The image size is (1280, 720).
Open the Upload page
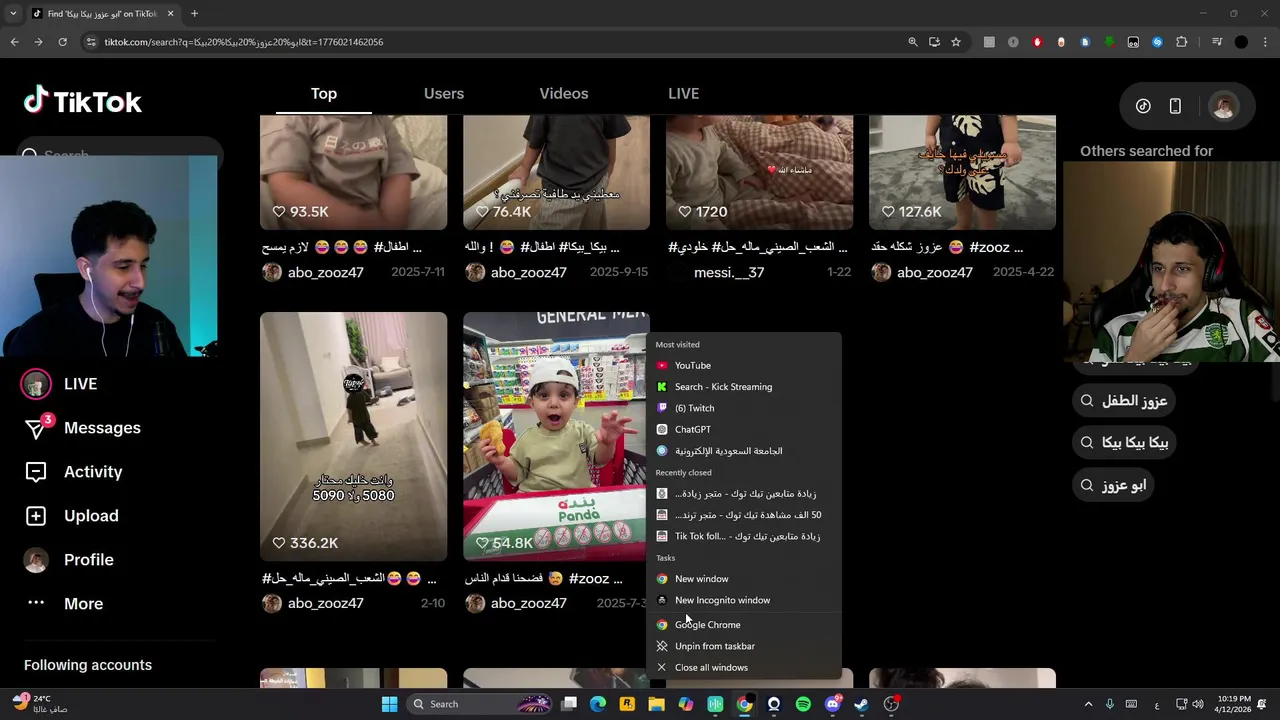[70, 516]
